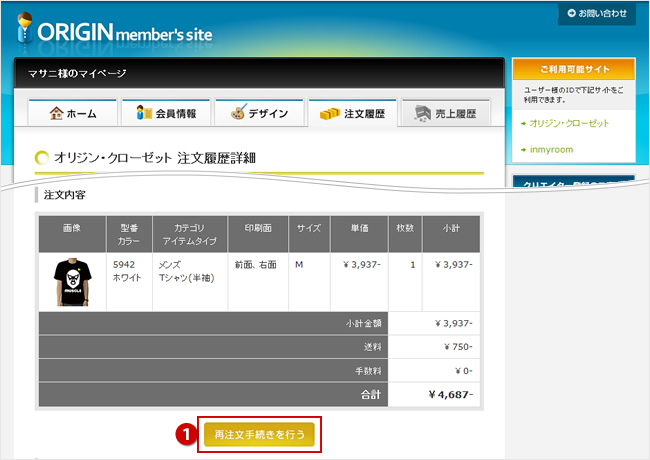This screenshot has height=460, width=650.
Task: Open the inmyroom sidebar link
Action: coord(551,150)
